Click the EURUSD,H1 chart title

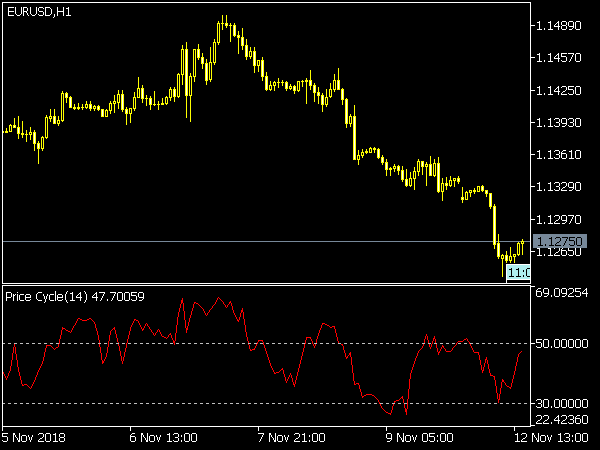click(x=39, y=12)
